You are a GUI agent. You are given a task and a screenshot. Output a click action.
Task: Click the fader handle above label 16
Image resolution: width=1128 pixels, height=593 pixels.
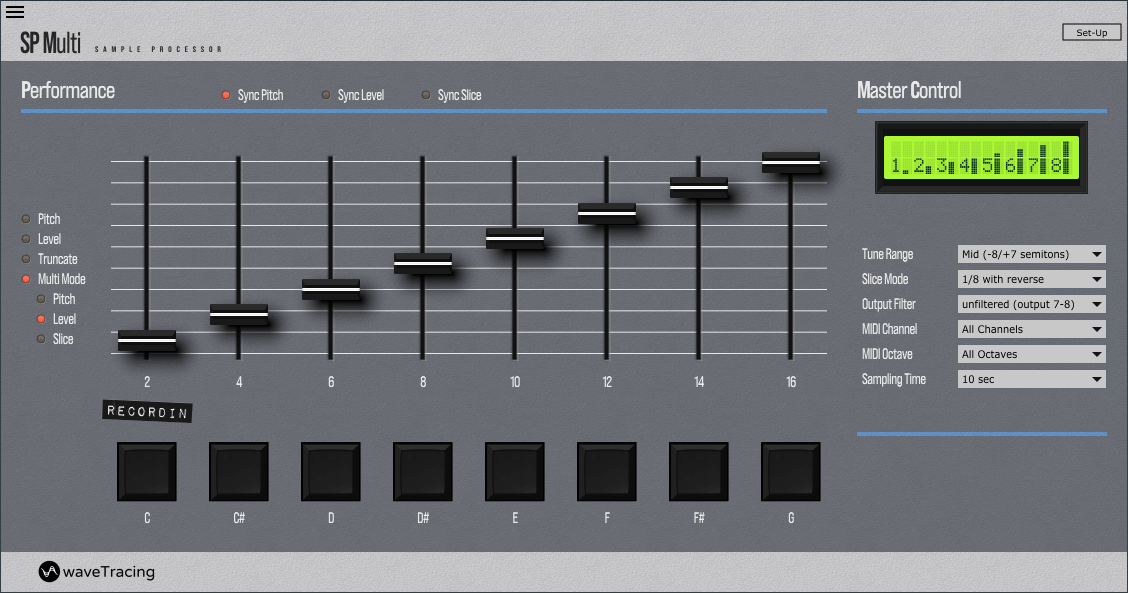pyautogui.click(x=791, y=161)
